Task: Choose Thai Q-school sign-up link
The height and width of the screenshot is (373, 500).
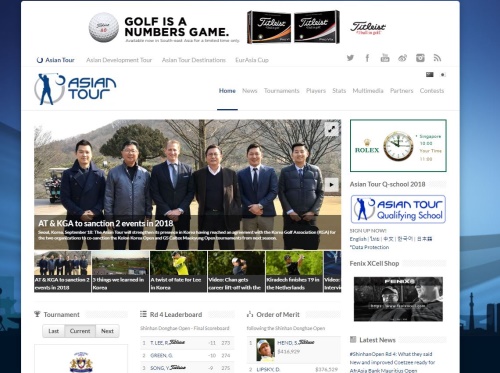Action: point(375,239)
